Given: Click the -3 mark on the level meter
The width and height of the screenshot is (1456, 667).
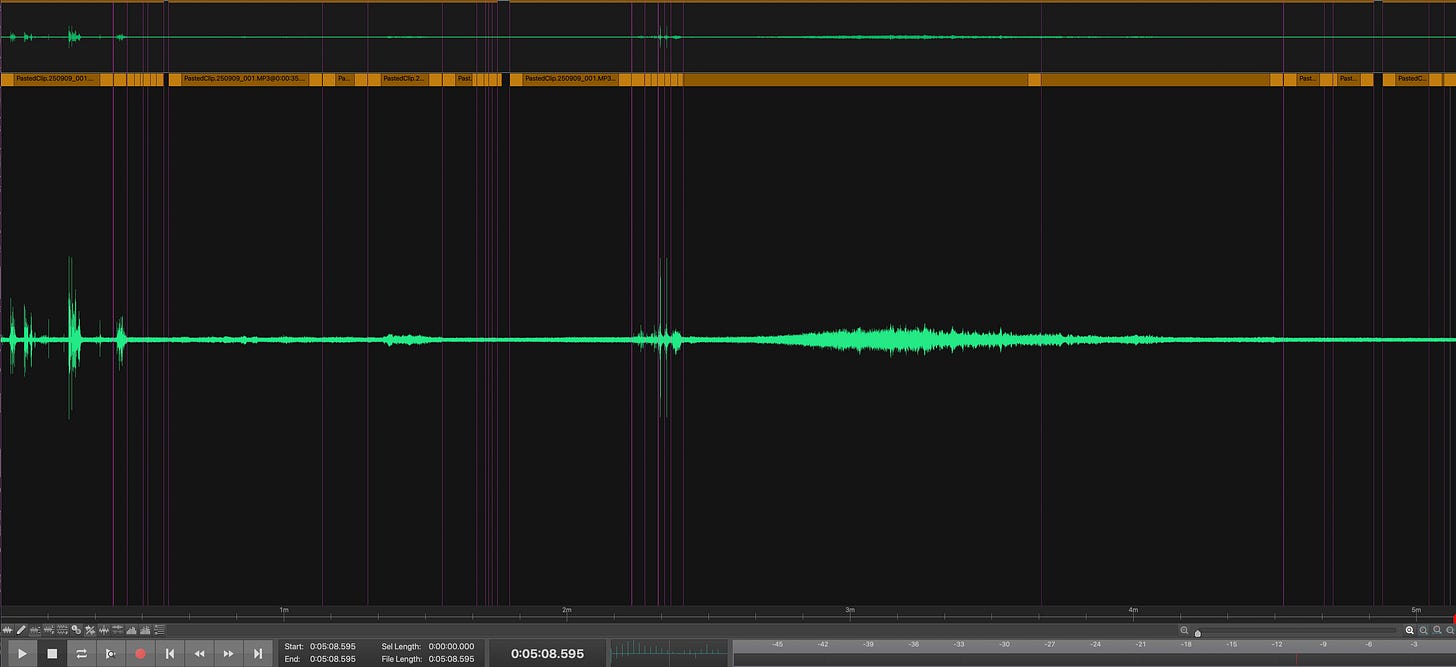Looking at the screenshot, I should pos(1414,644).
